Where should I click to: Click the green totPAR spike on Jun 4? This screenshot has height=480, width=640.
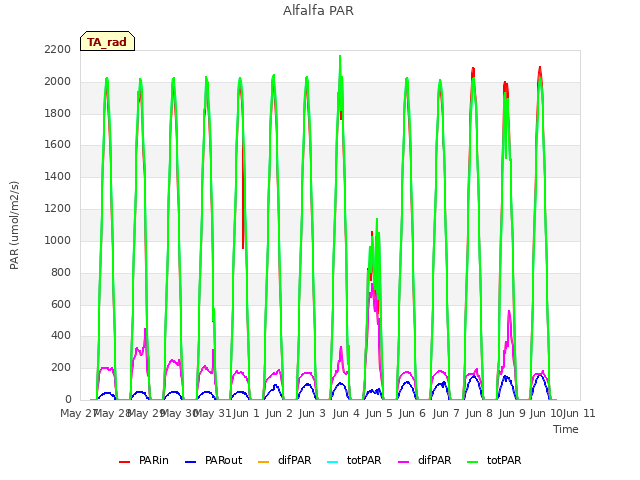point(340,65)
